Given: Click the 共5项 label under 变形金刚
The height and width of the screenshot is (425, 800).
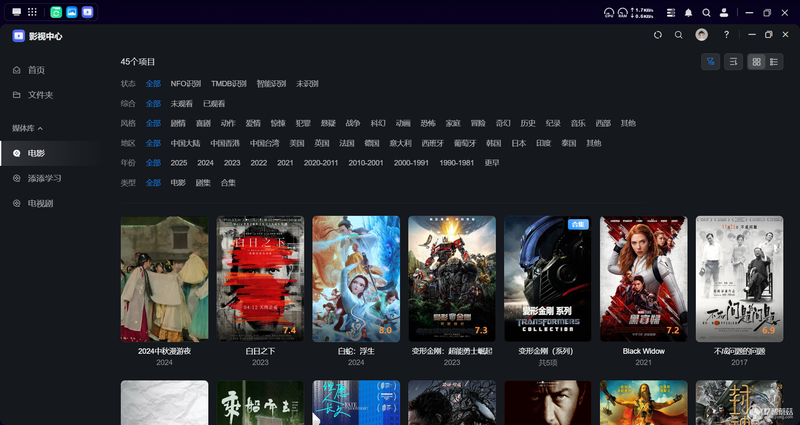Looking at the screenshot, I should [547, 363].
